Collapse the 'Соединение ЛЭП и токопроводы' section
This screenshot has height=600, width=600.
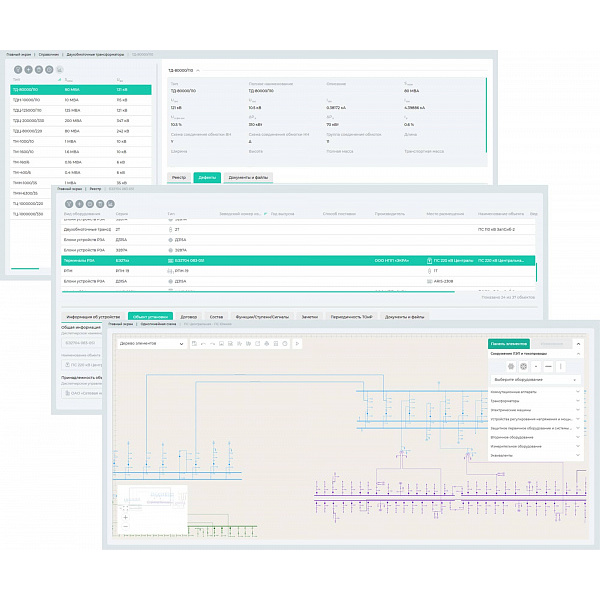coord(578,354)
